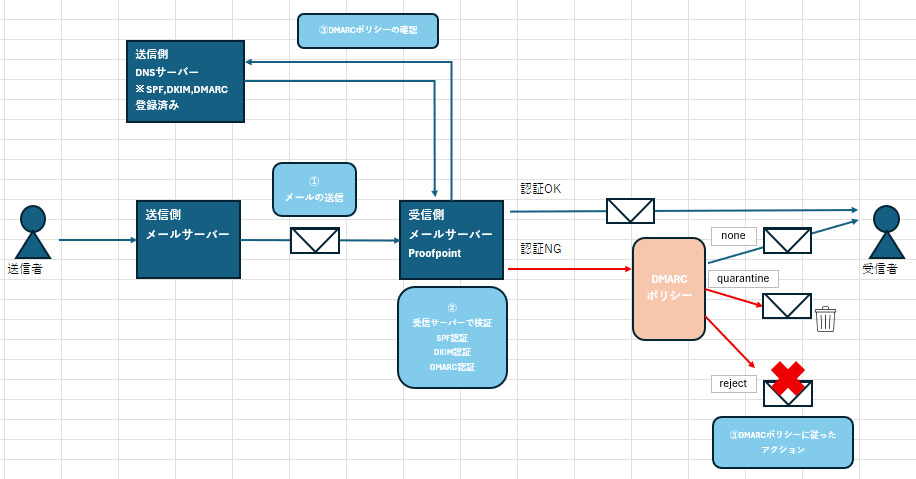Select the envelope beside the trash can
Viewport: 916px width, 479px height.
point(787,306)
